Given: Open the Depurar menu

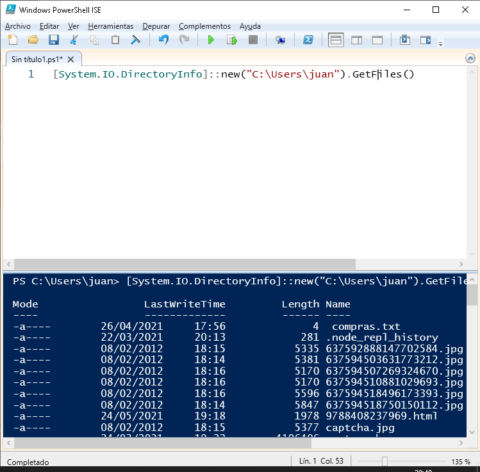Looking at the screenshot, I should click(156, 26).
